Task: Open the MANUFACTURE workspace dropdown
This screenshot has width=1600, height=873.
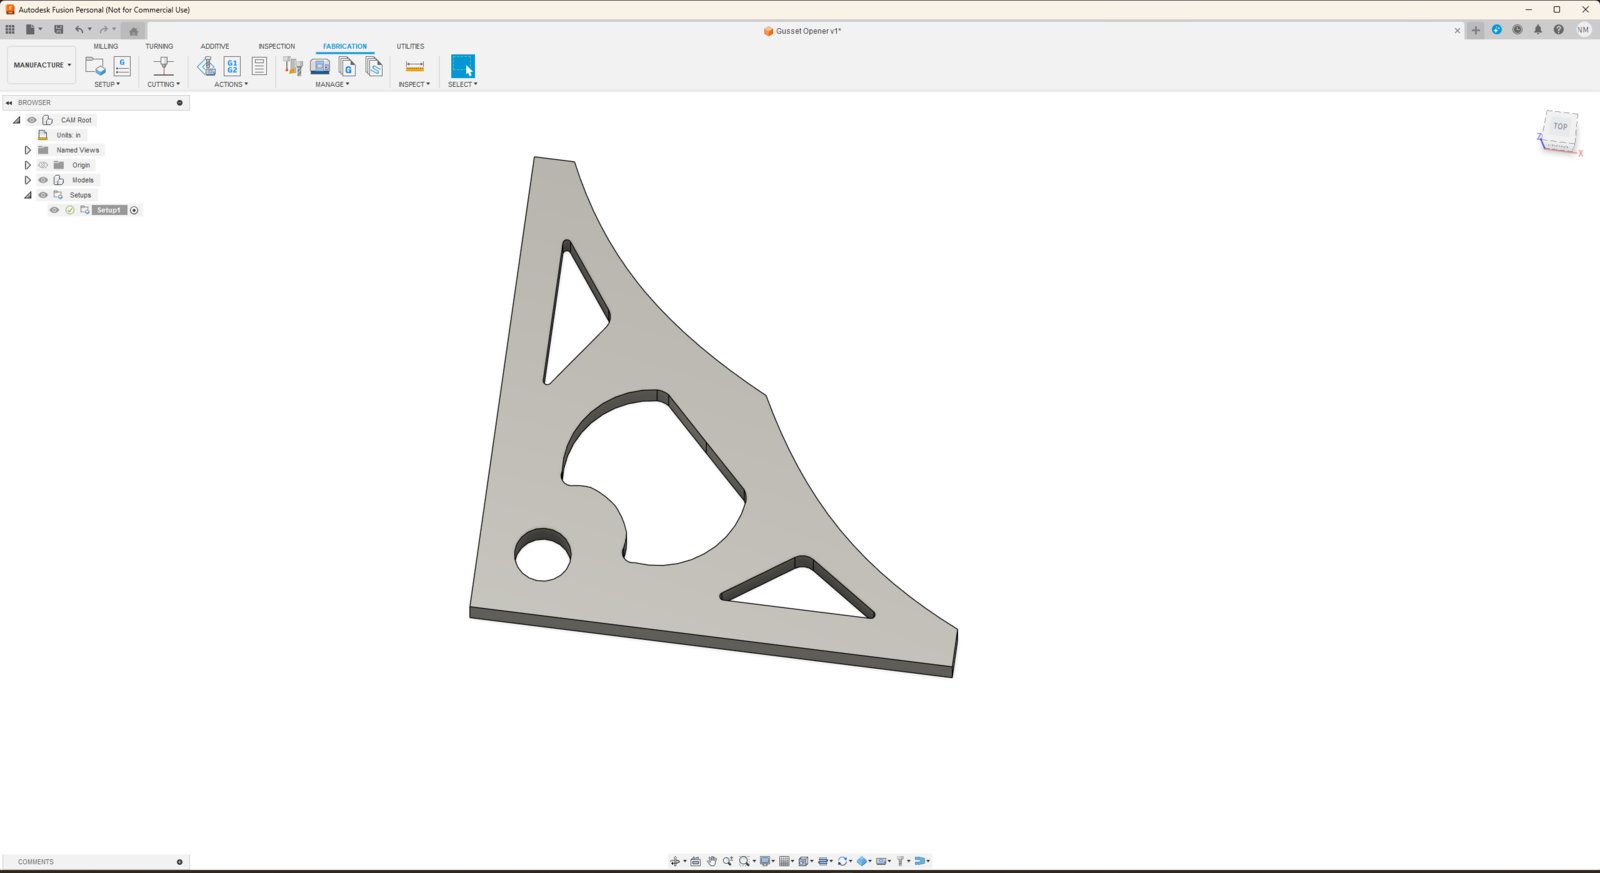Action: tap(42, 65)
